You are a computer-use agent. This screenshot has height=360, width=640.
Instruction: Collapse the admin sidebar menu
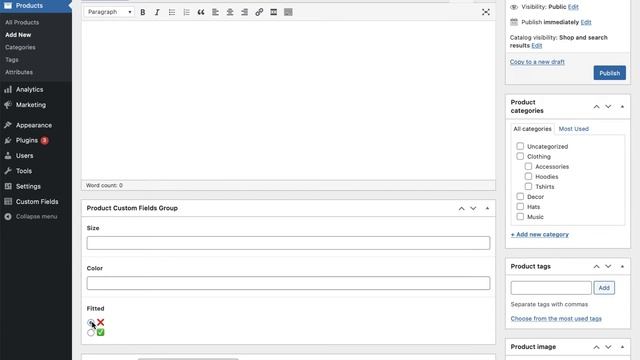pyautogui.click(x=36, y=217)
